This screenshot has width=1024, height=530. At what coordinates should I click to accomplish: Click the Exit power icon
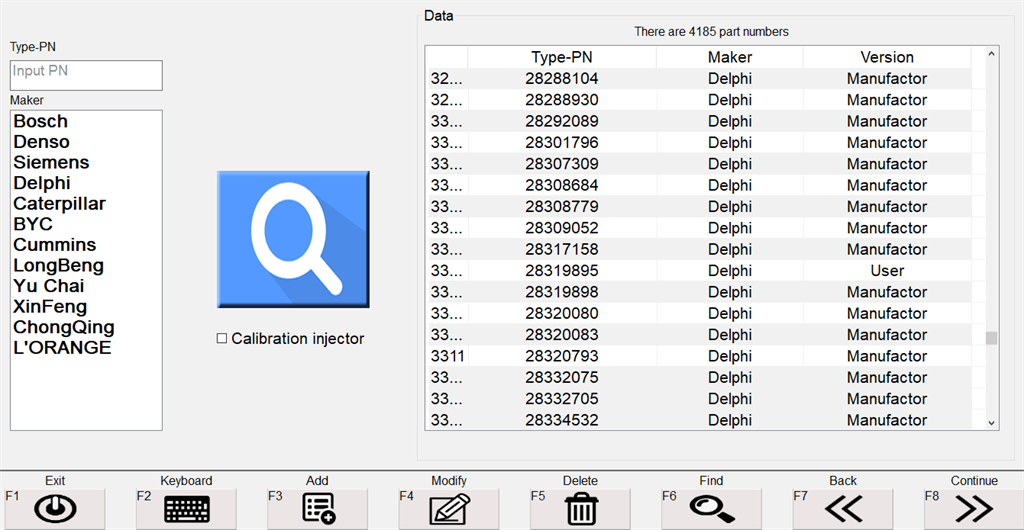[x=55, y=508]
